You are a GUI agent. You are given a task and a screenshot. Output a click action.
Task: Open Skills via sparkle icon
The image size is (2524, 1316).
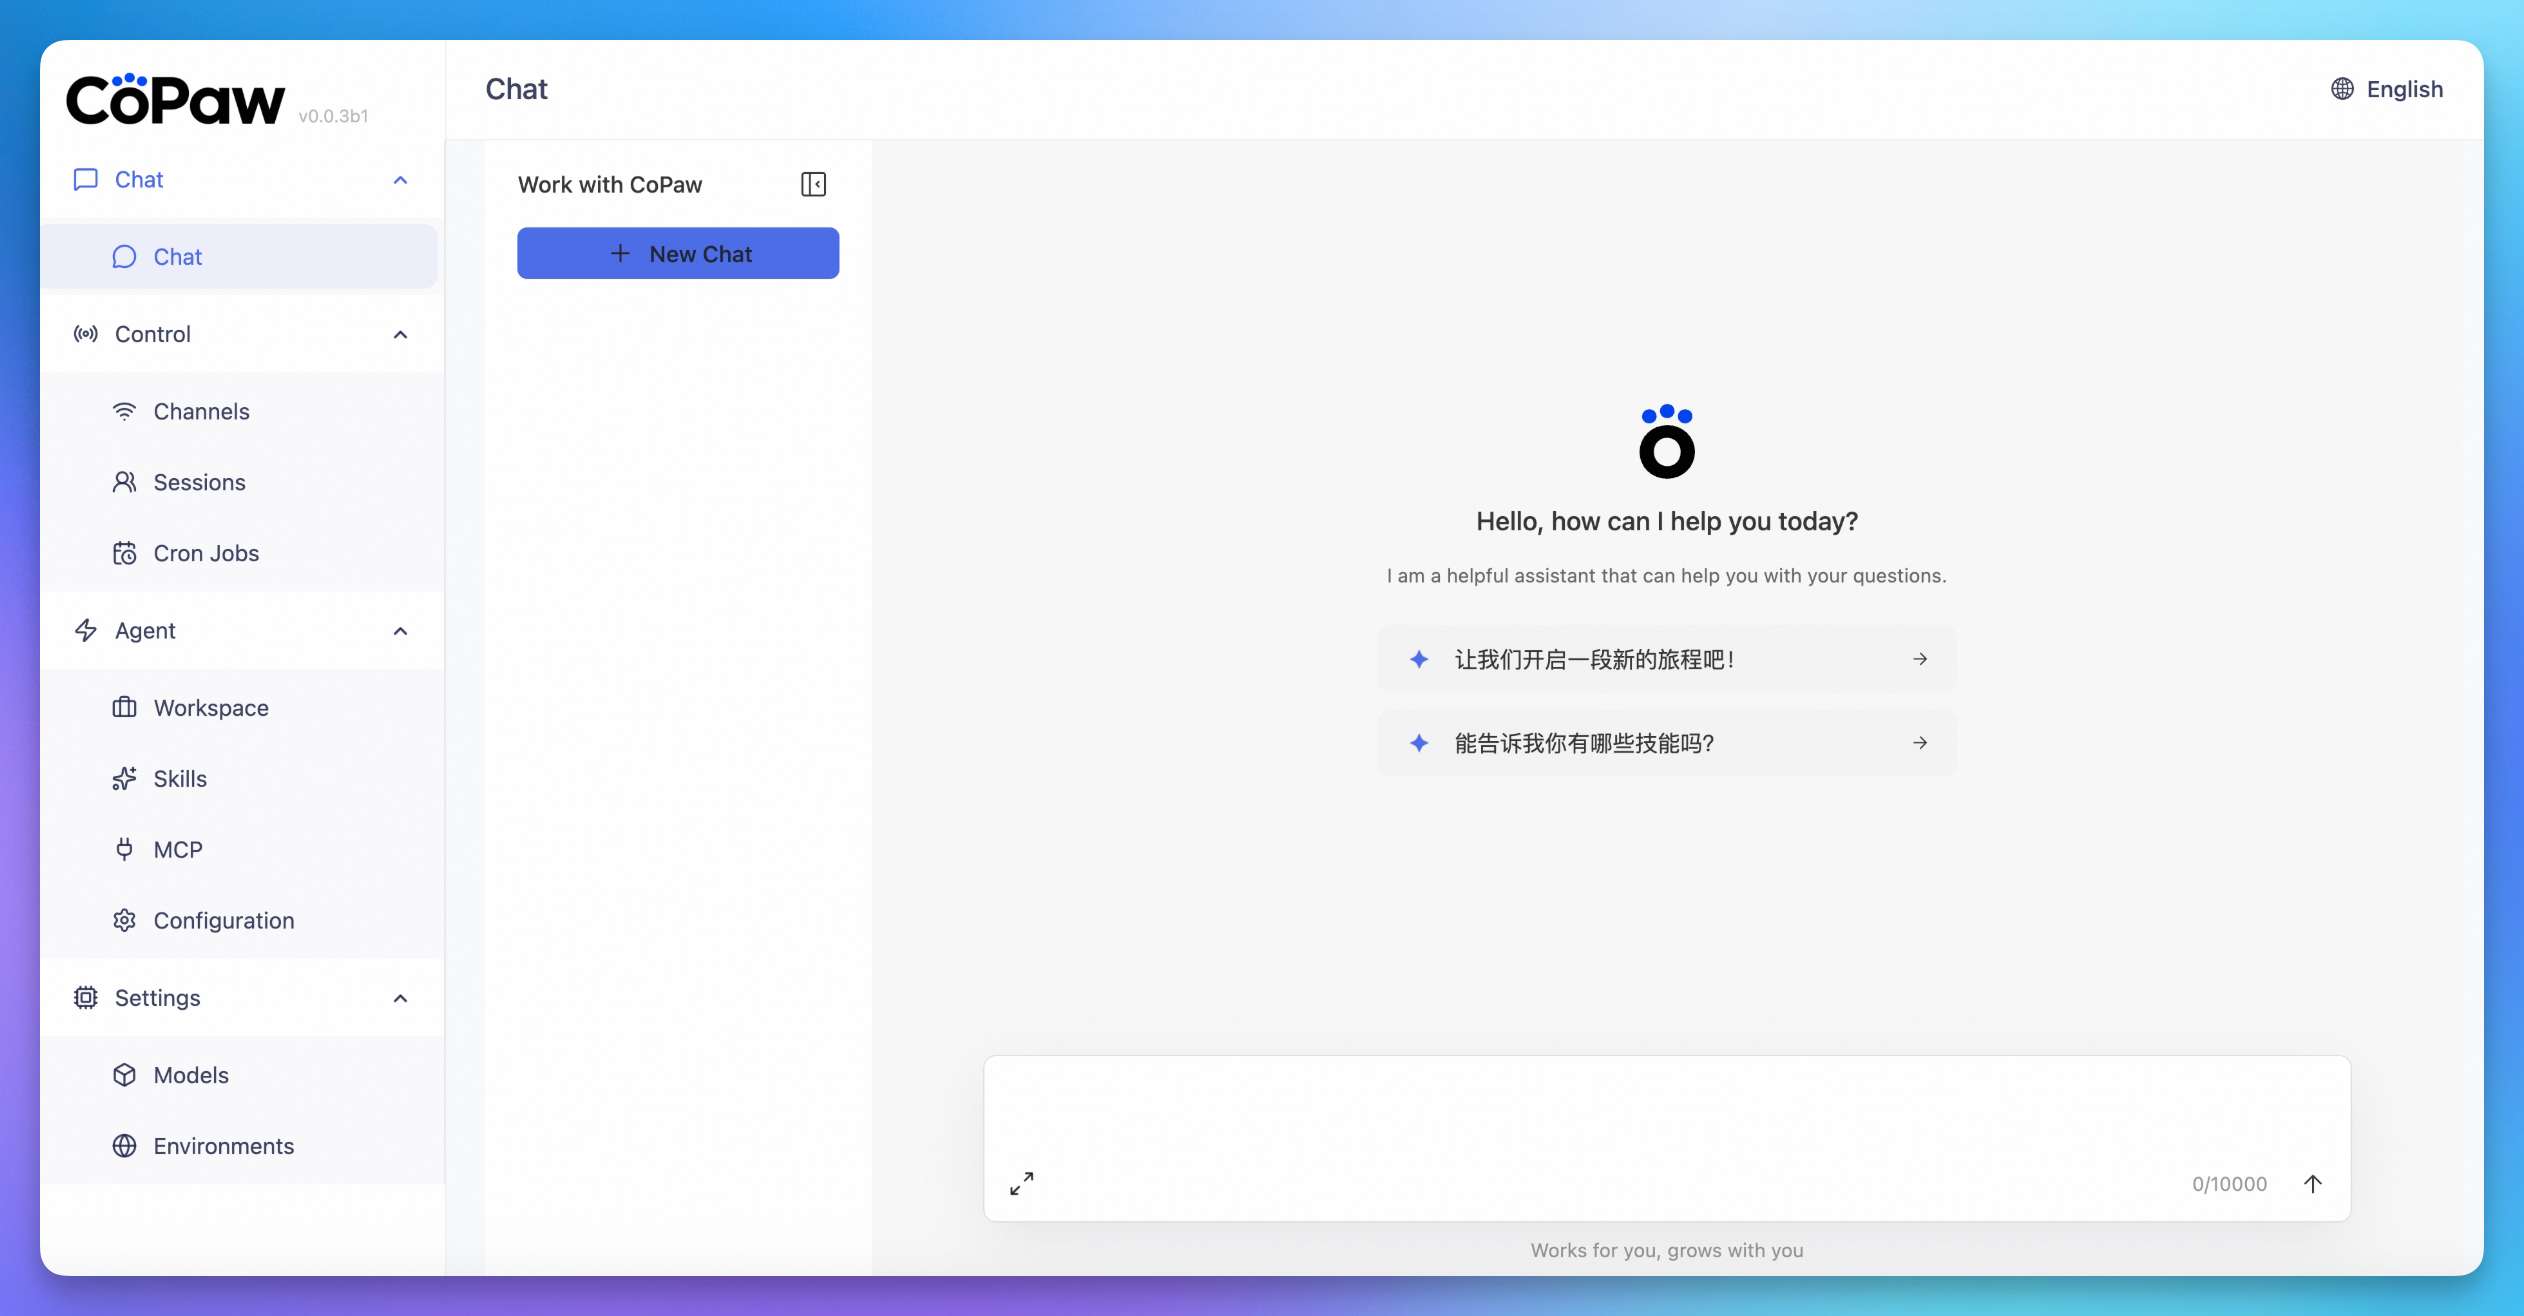pyautogui.click(x=124, y=778)
